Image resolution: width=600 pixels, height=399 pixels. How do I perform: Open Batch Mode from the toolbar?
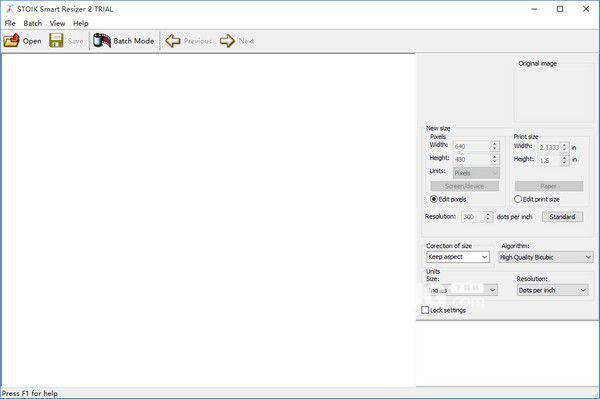click(x=124, y=41)
